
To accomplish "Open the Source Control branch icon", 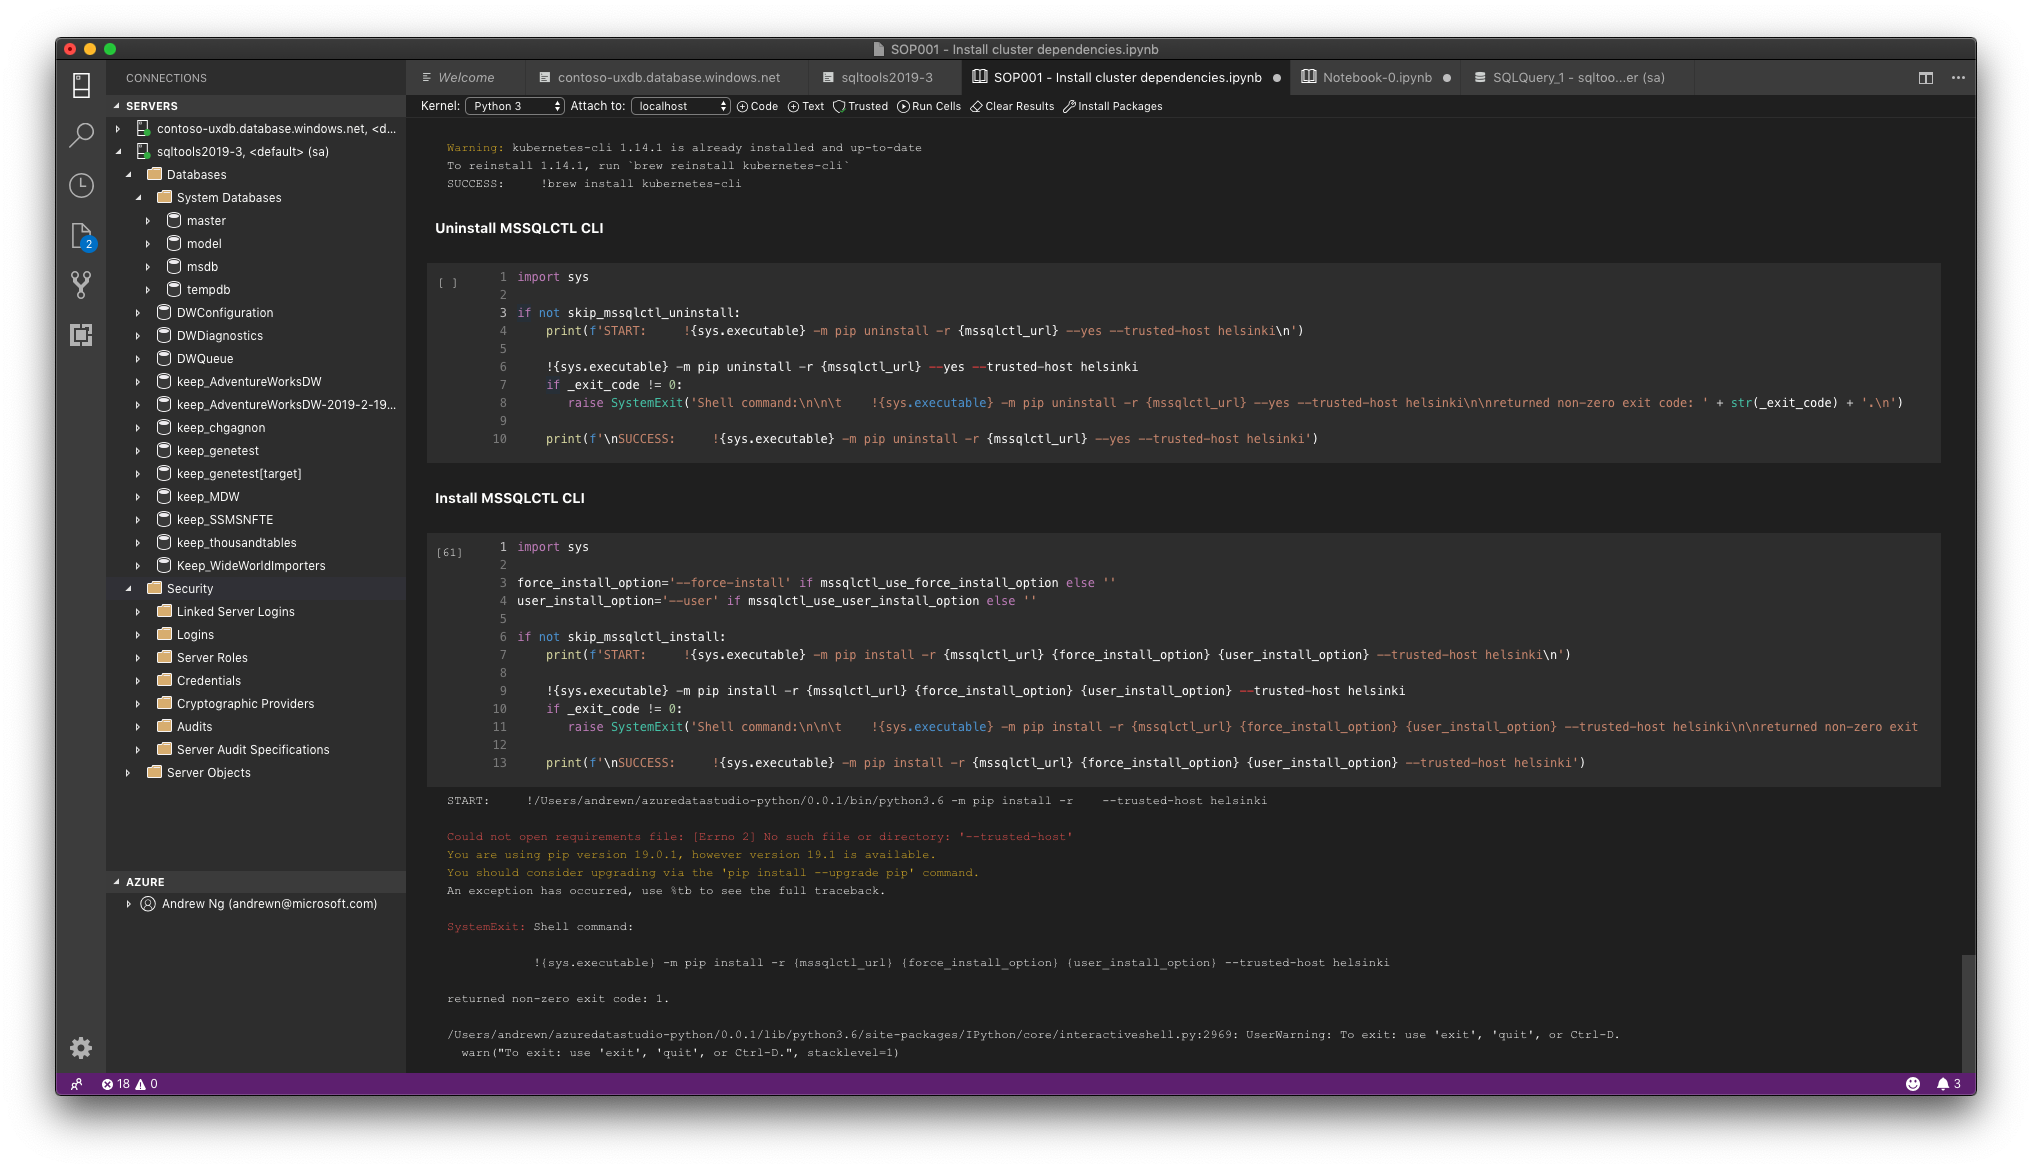I will tap(81, 285).
